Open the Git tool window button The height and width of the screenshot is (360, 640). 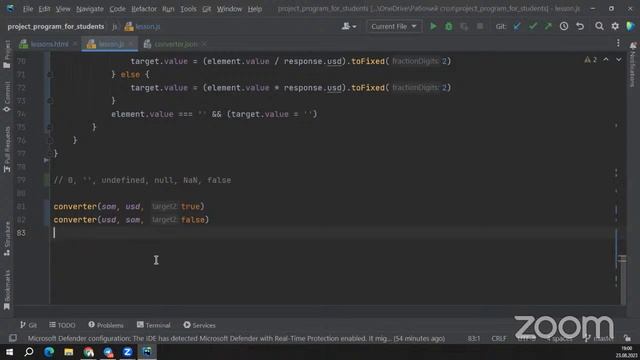pyautogui.click(x=28, y=325)
